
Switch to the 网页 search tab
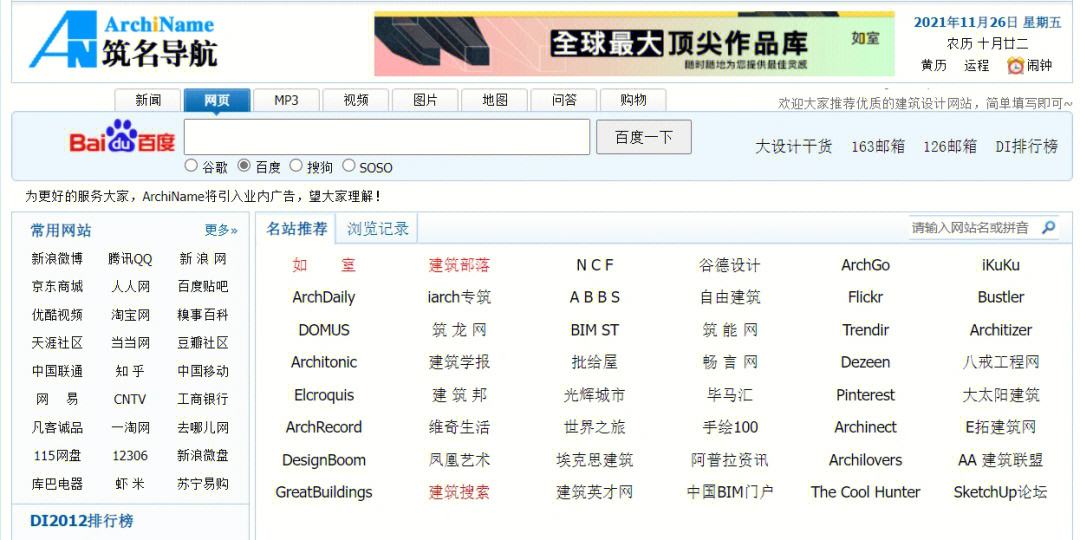[x=217, y=100]
